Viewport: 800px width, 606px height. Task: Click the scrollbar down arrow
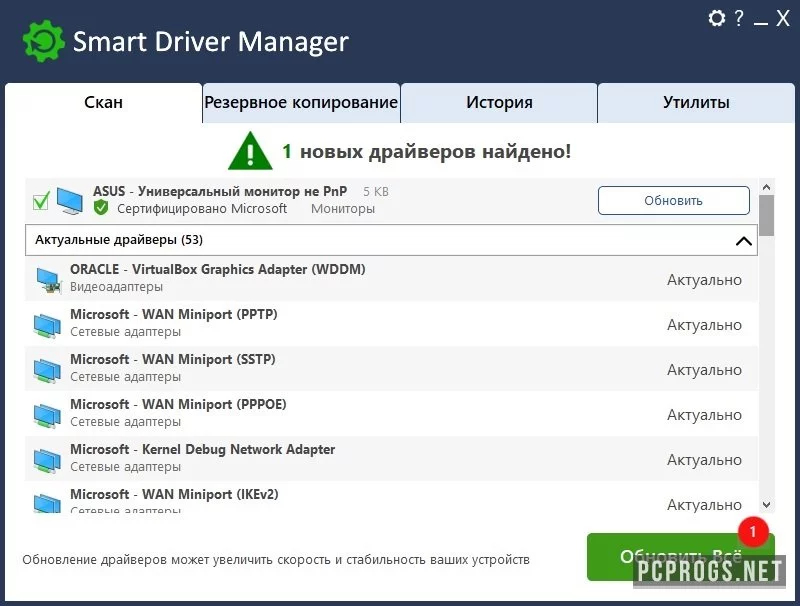(x=766, y=505)
